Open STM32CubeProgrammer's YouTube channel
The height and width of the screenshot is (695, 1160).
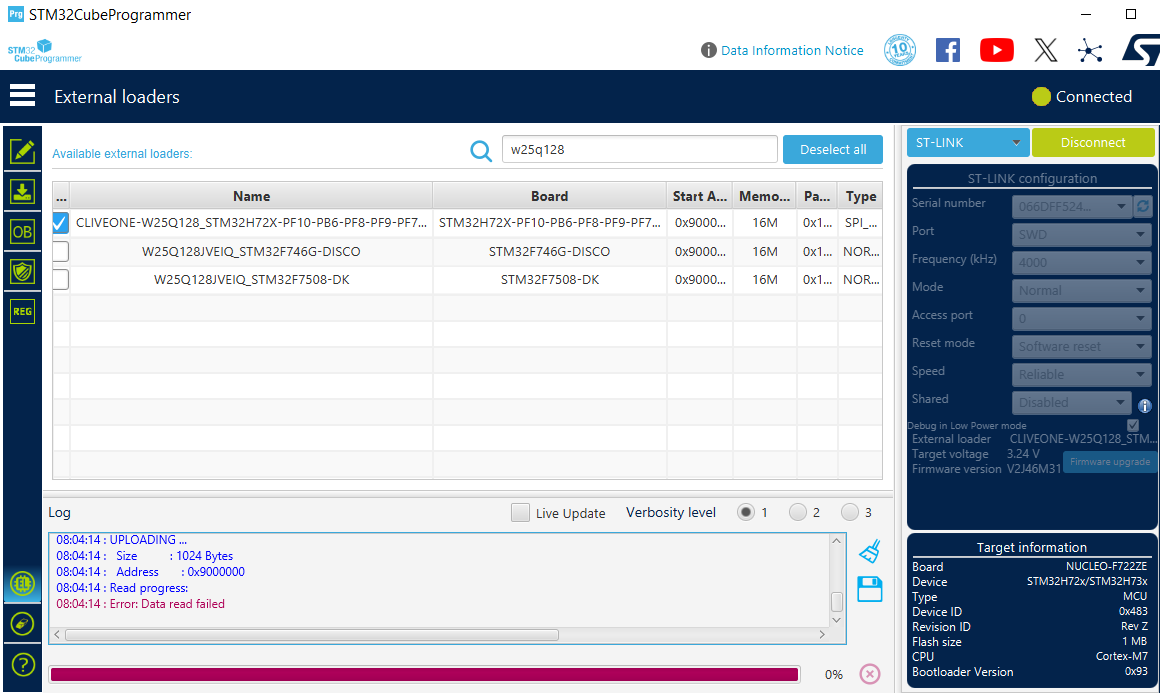pyautogui.click(x=996, y=49)
